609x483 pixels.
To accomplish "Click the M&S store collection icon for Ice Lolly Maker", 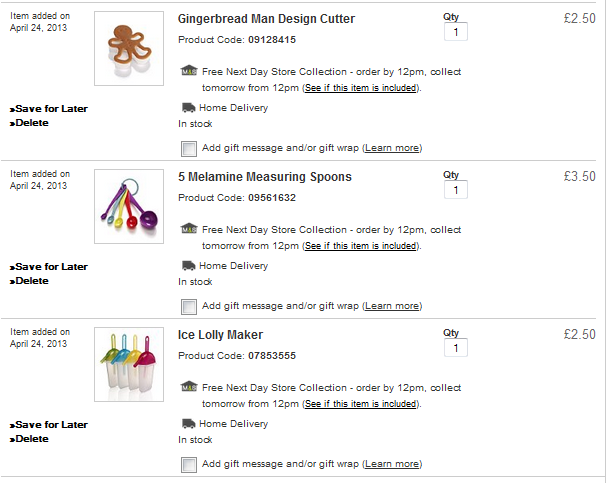I will coord(188,387).
